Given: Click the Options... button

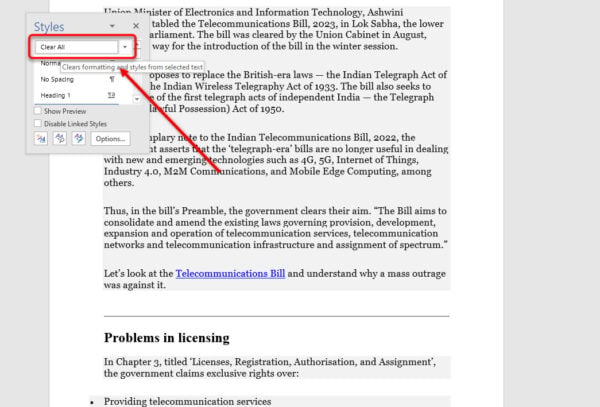Looking at the screenshot, I should [110, 139].
